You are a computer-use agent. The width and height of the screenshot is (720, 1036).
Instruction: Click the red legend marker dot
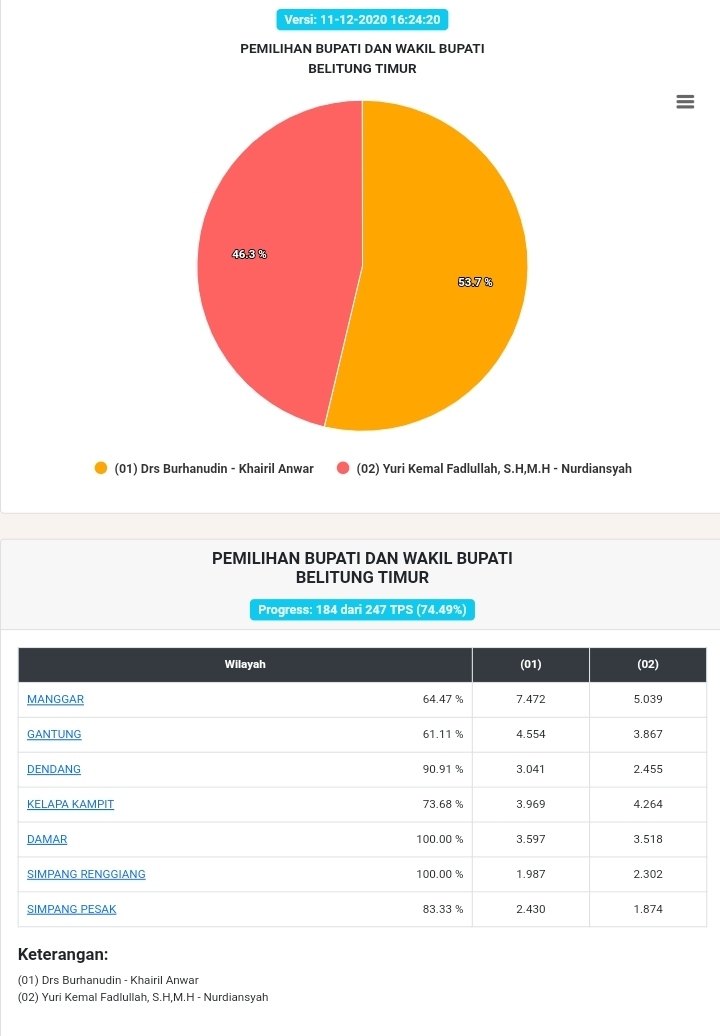pyautogui.click(x=343, y=468)
